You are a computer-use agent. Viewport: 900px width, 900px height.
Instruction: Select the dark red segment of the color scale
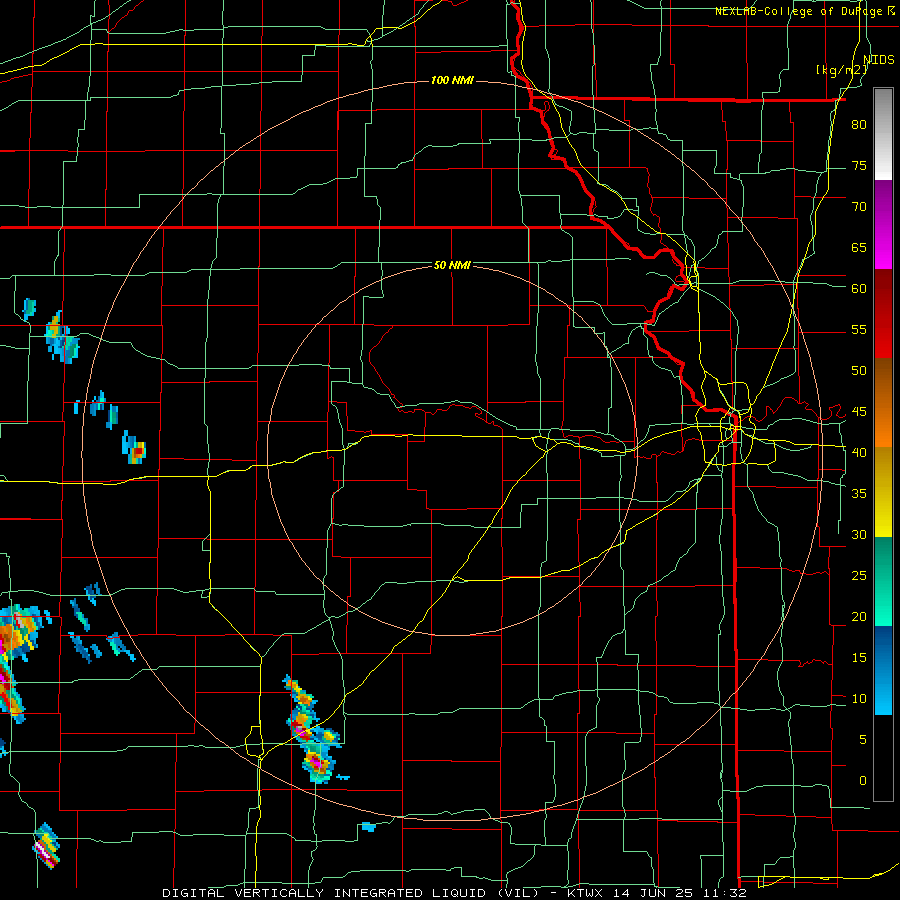coord(883,314)
